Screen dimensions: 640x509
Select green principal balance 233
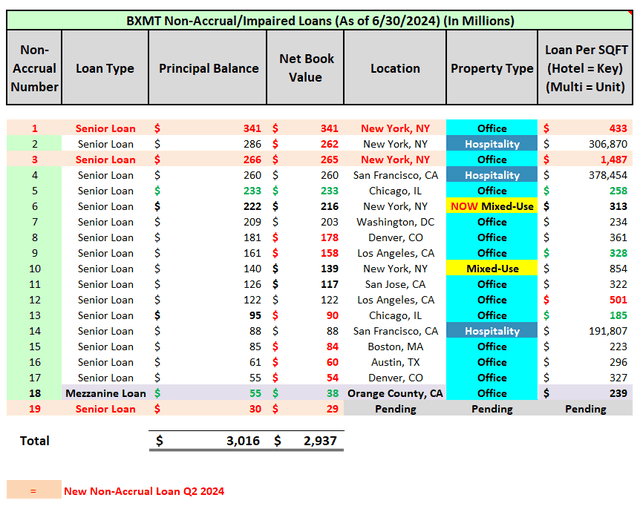pos(252,191)
